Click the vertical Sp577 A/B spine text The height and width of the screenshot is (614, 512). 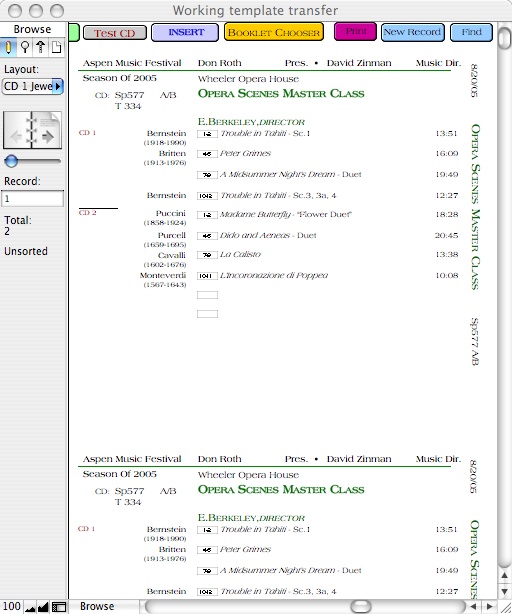[x=474, y=341]
